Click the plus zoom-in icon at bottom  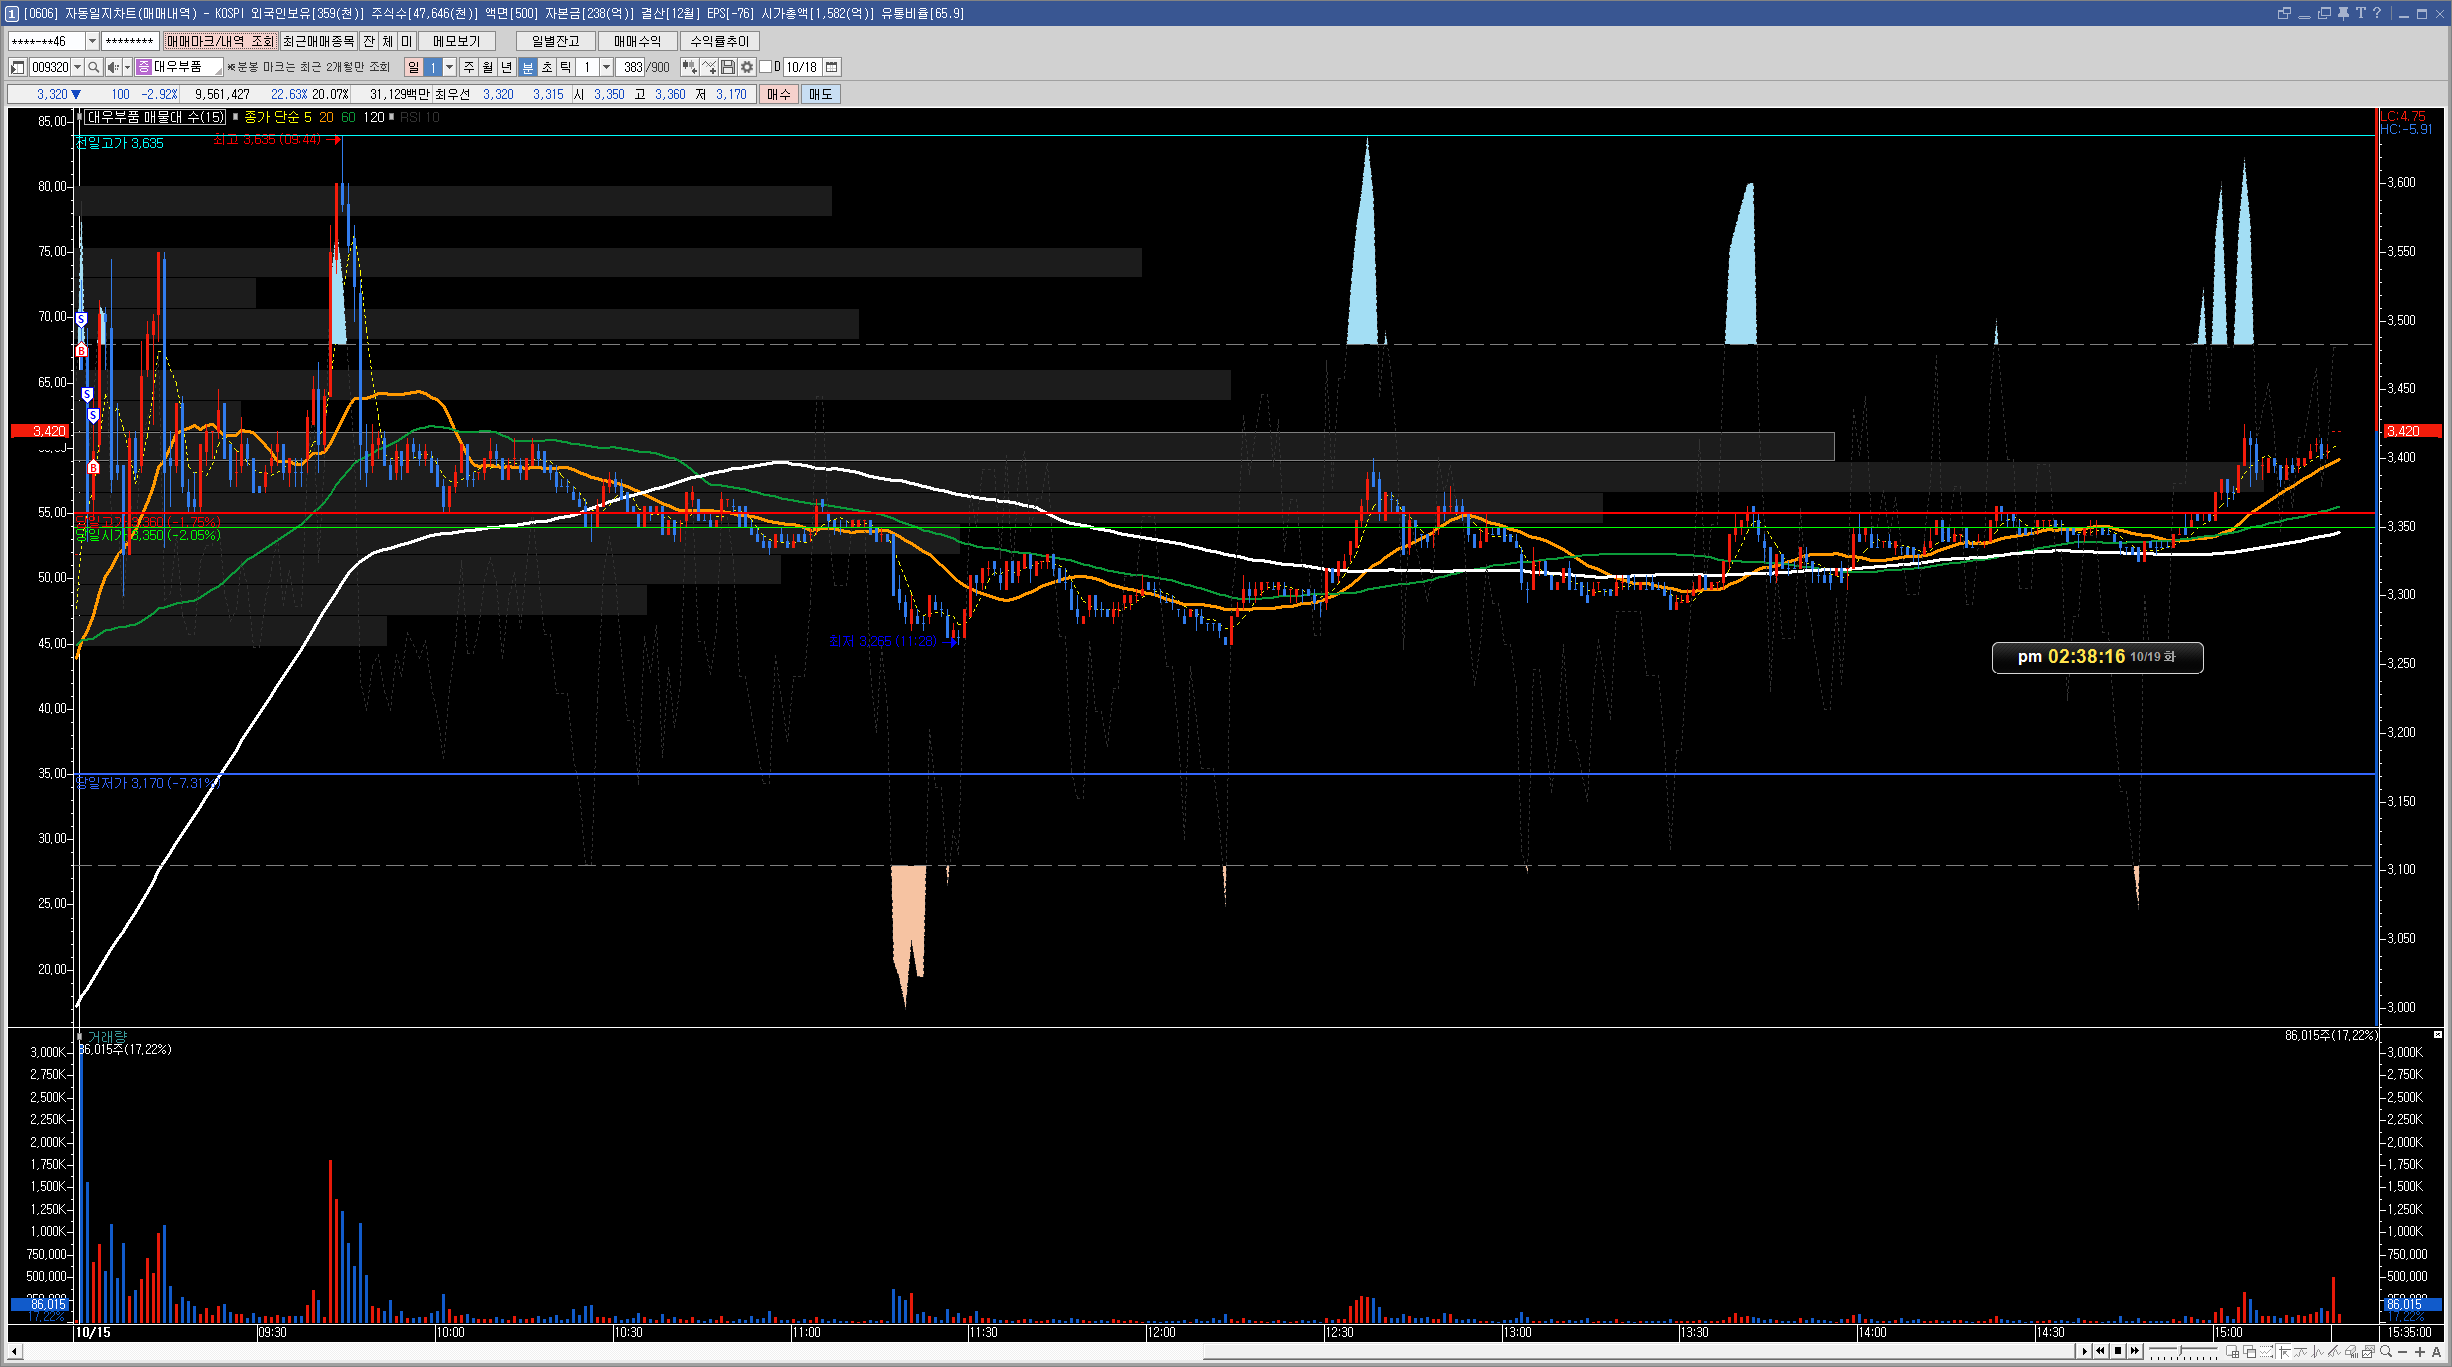(2419, 1351)
